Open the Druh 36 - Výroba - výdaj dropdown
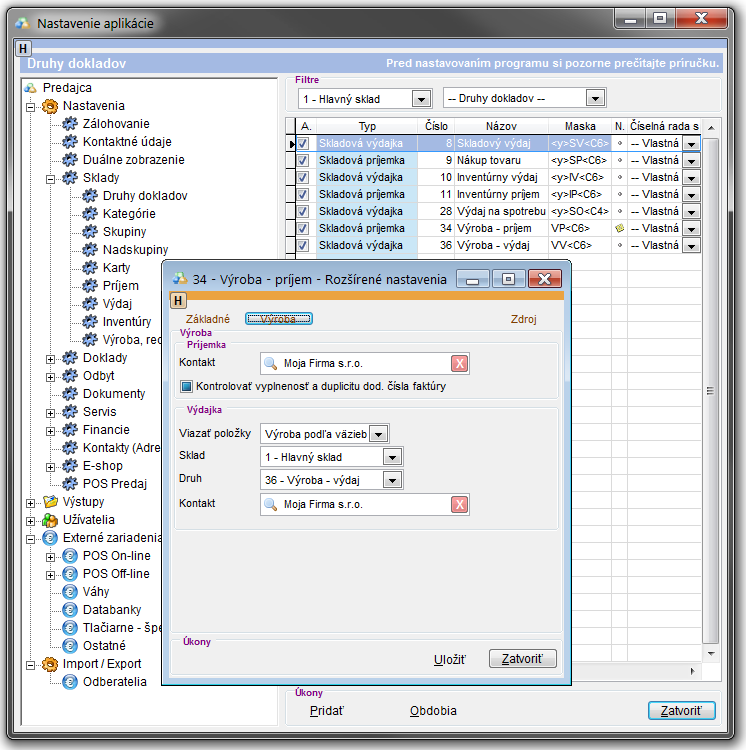 [393, 480]
